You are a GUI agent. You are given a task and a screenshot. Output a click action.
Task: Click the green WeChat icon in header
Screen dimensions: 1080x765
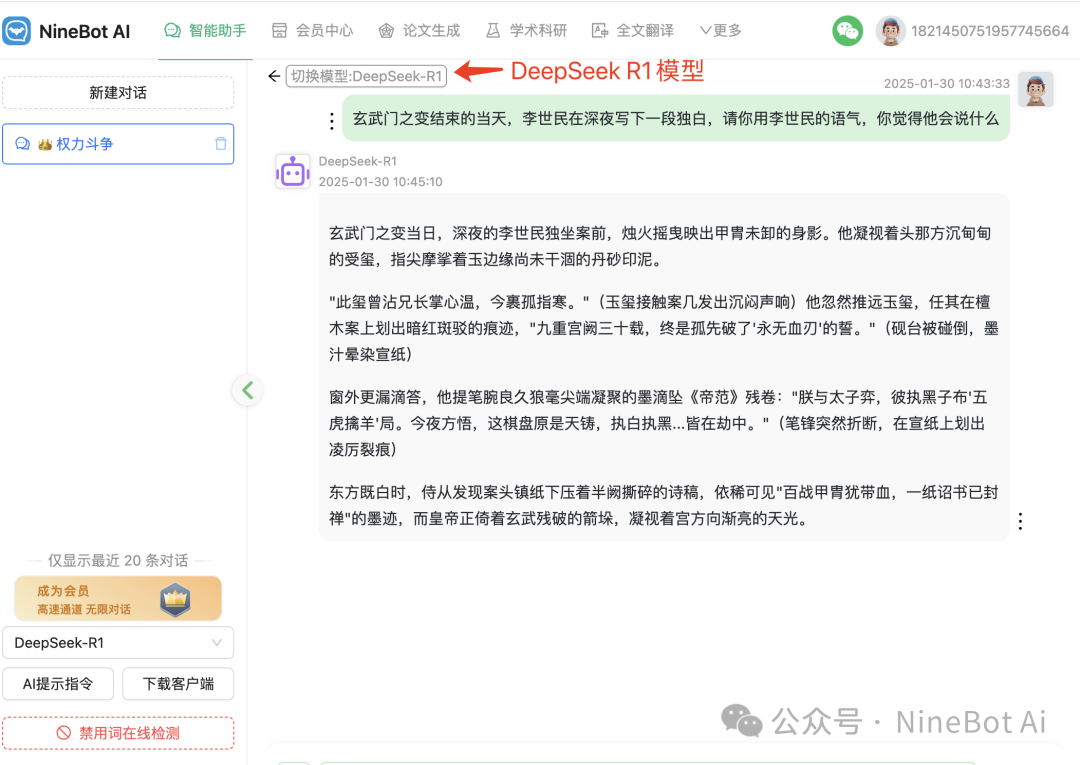[x=847, y=31]
